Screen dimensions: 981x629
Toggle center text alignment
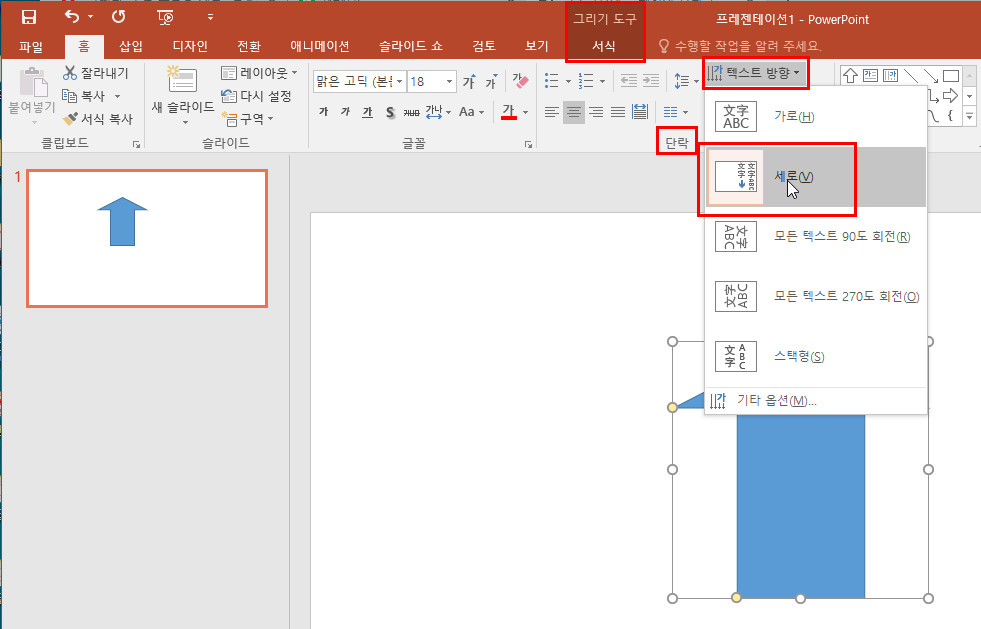573,112
